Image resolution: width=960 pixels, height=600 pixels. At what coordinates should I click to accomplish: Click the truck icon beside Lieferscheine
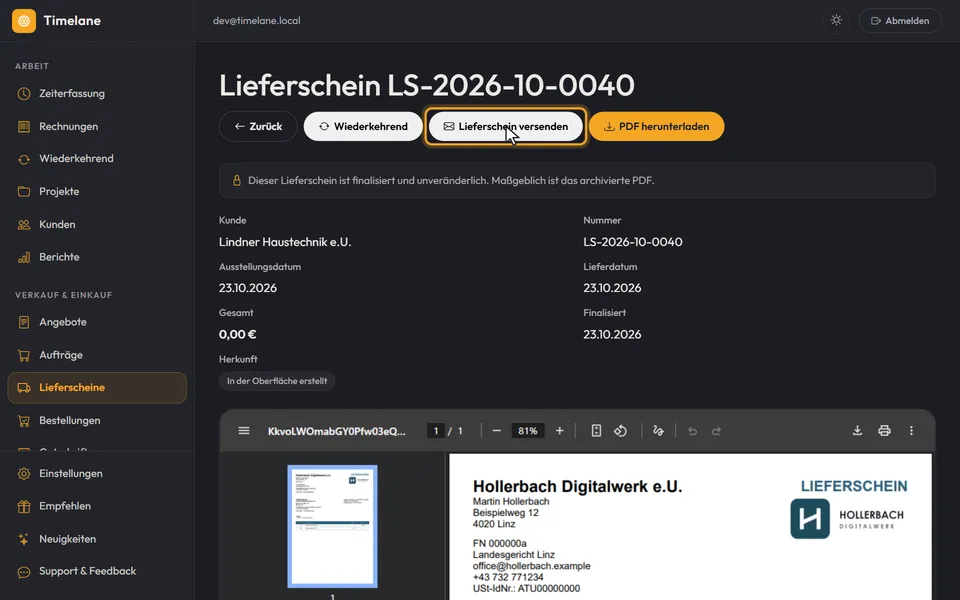[24, 388]
